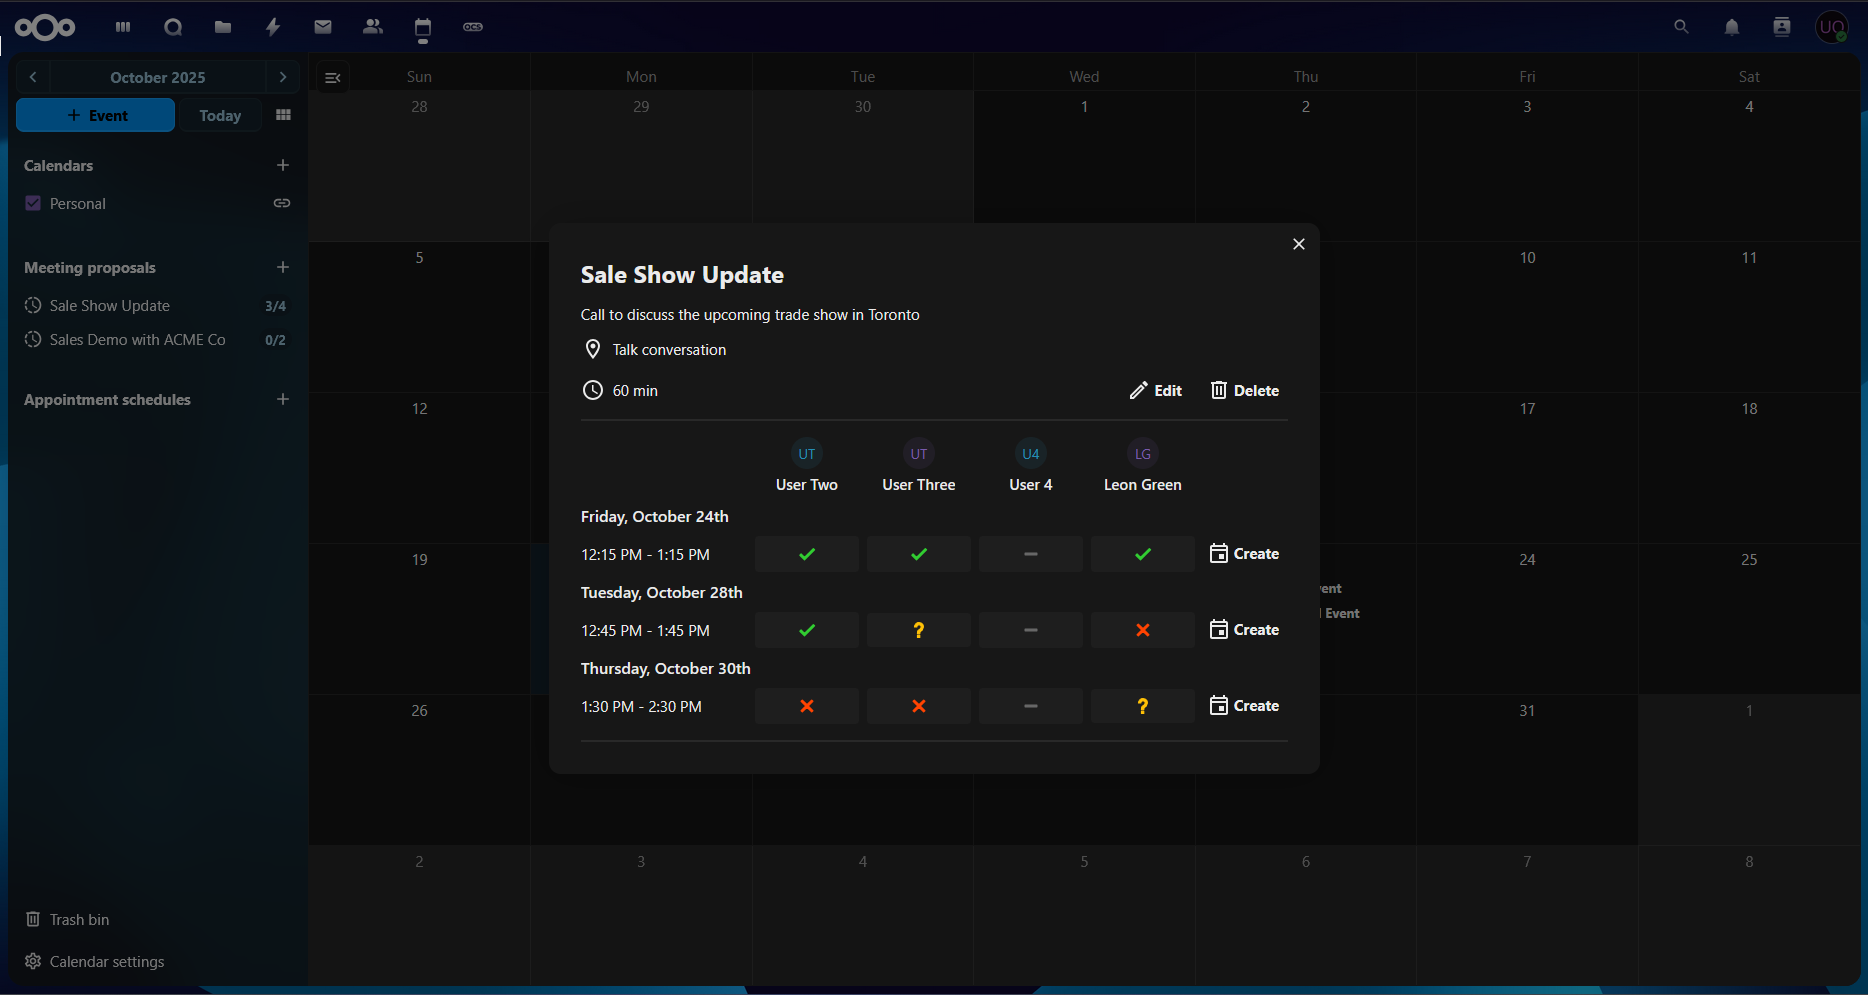Select the Sales Demo with ACME Co proposal
This screenshot has height=995, width=1868.
[137, 339]
